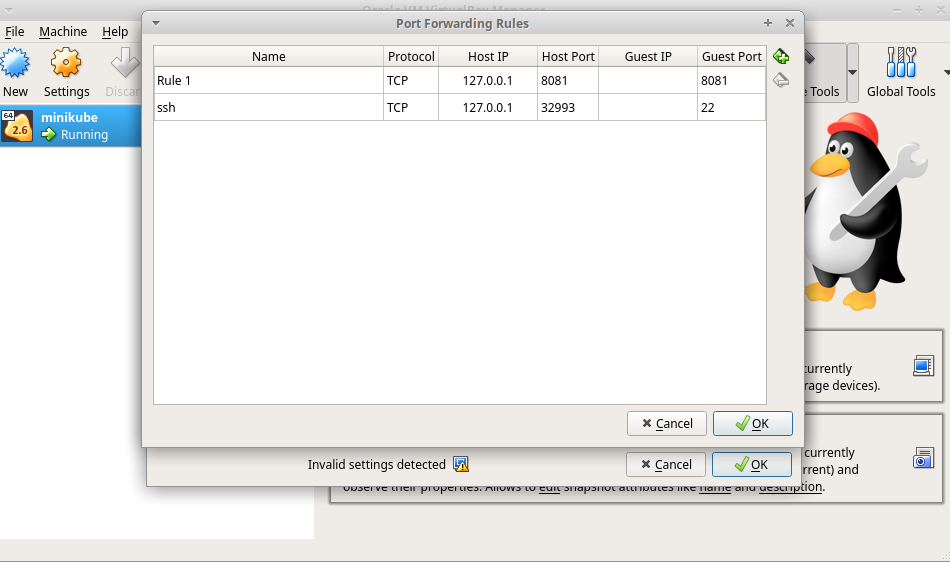Screen dimensions: 950x562
Task: Sort by the Host Port column header
Action: click(568, 56)
